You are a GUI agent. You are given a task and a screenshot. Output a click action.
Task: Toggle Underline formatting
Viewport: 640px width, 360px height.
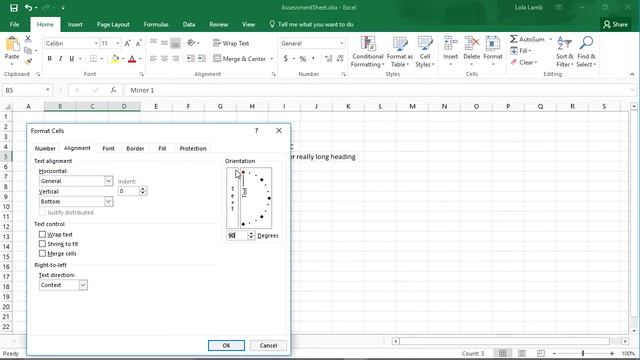(72, 59)
